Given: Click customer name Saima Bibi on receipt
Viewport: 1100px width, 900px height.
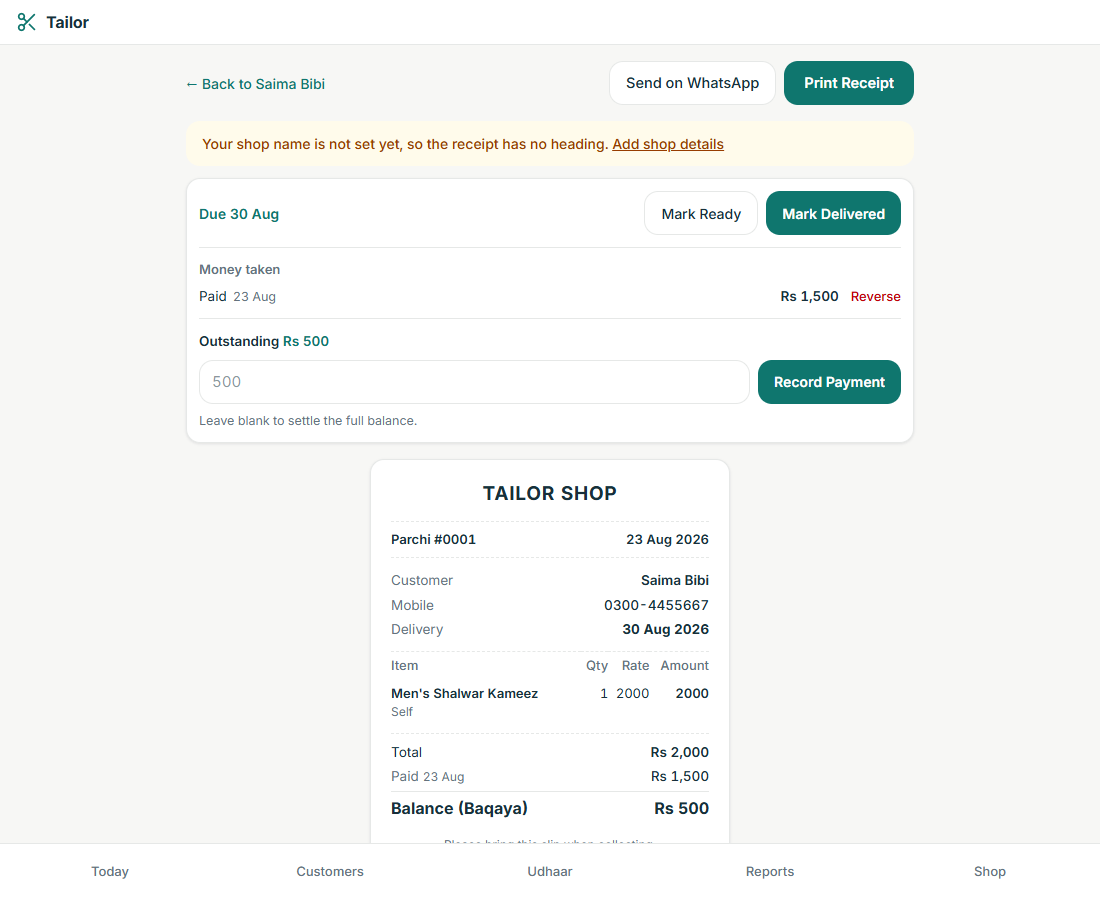Looking at the screenshot, I should click(x=675, y=580).
